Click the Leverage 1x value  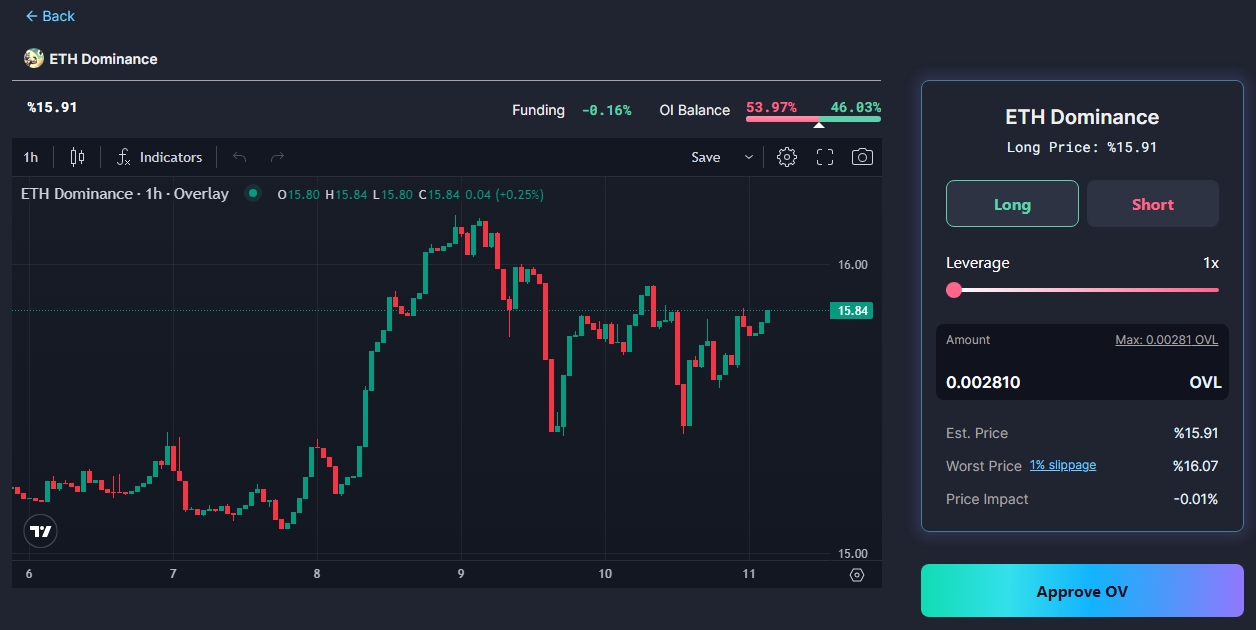(x=1211, y=263)
